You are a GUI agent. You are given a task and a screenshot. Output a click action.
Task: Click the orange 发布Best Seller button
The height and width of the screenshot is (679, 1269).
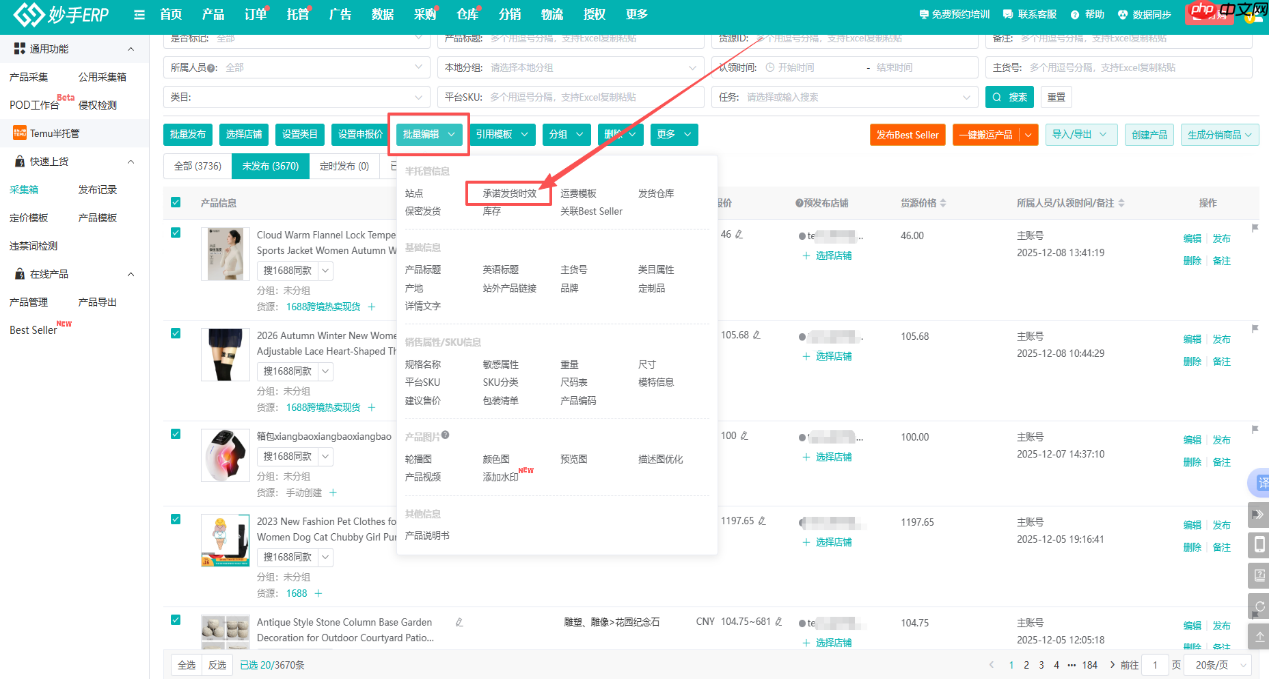point(907,135)
